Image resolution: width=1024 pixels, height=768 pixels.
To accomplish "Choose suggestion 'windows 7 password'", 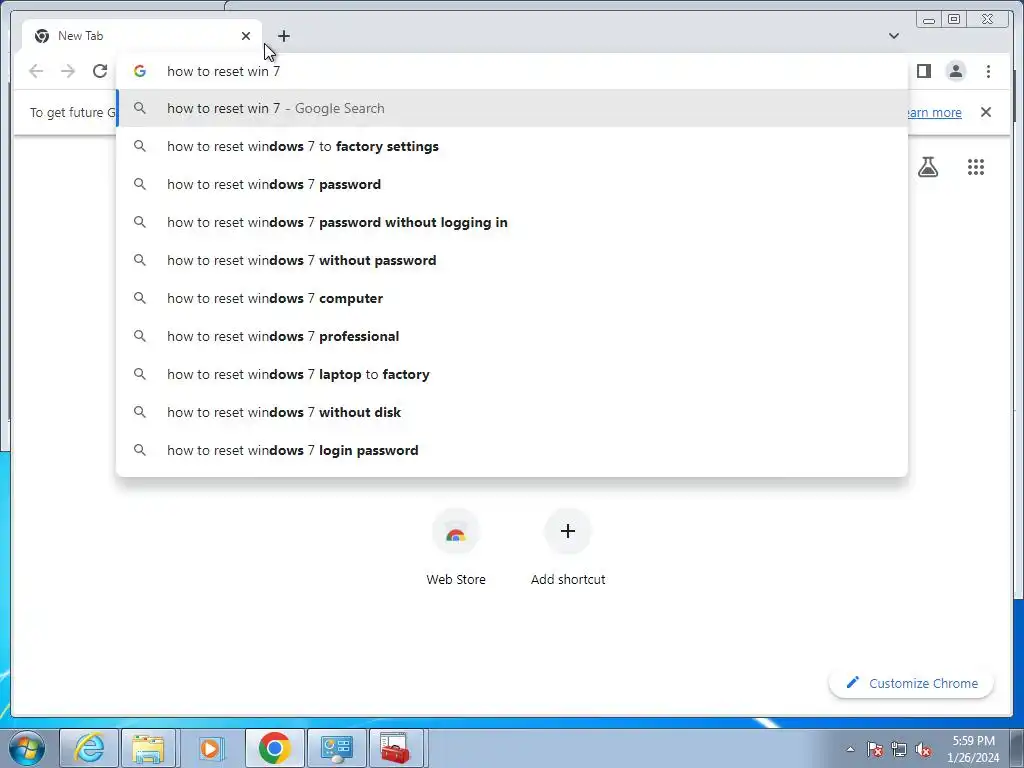I will [512, 184].
